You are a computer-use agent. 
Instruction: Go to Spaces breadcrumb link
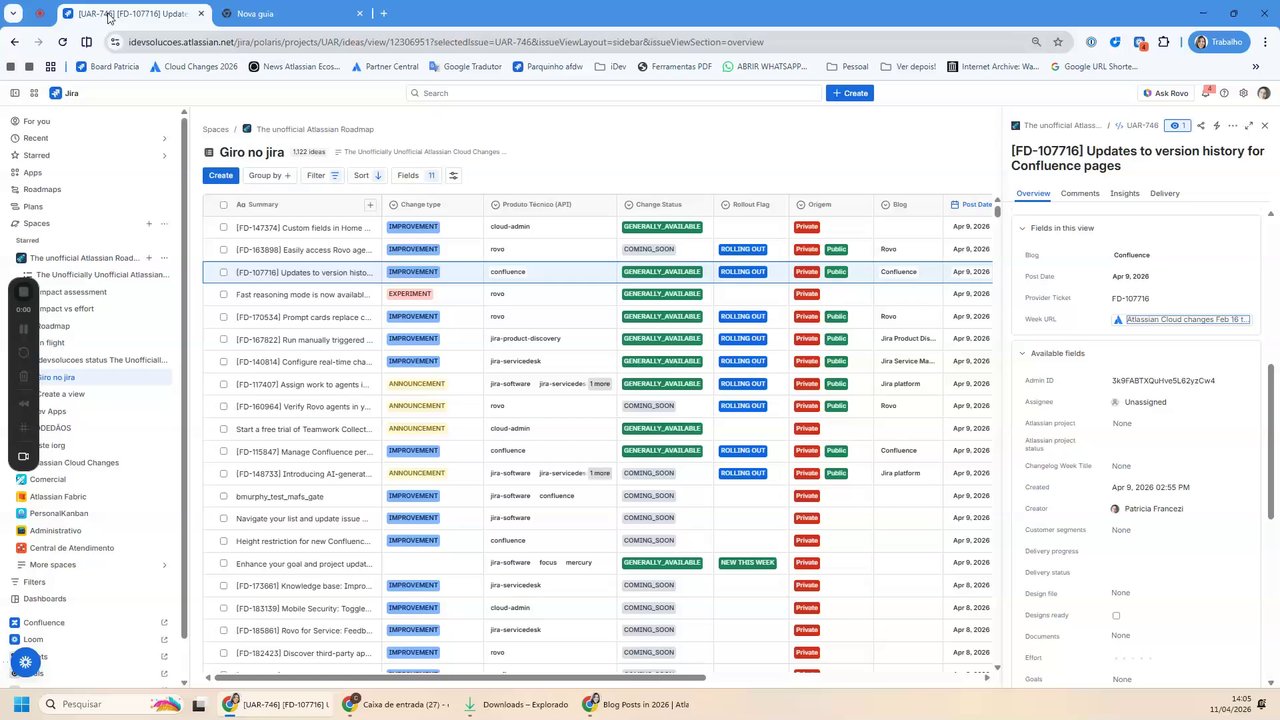216,129
